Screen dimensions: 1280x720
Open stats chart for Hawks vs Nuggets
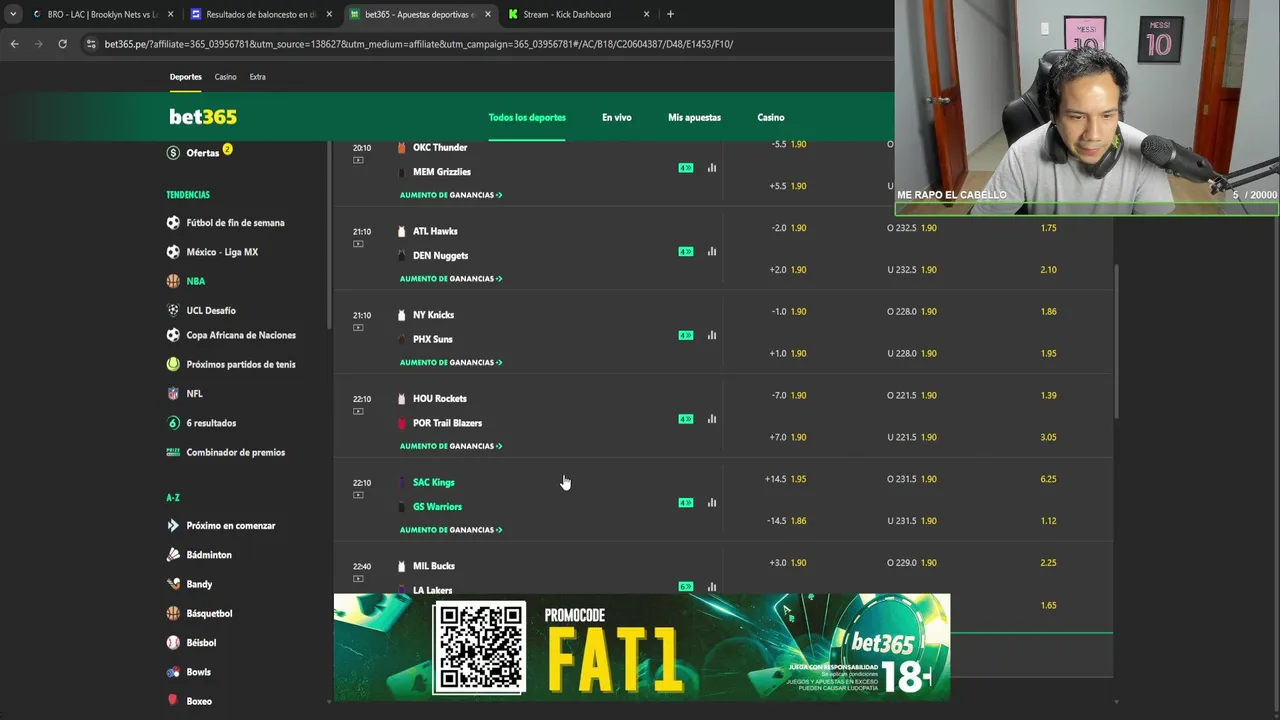pos(712,251)
